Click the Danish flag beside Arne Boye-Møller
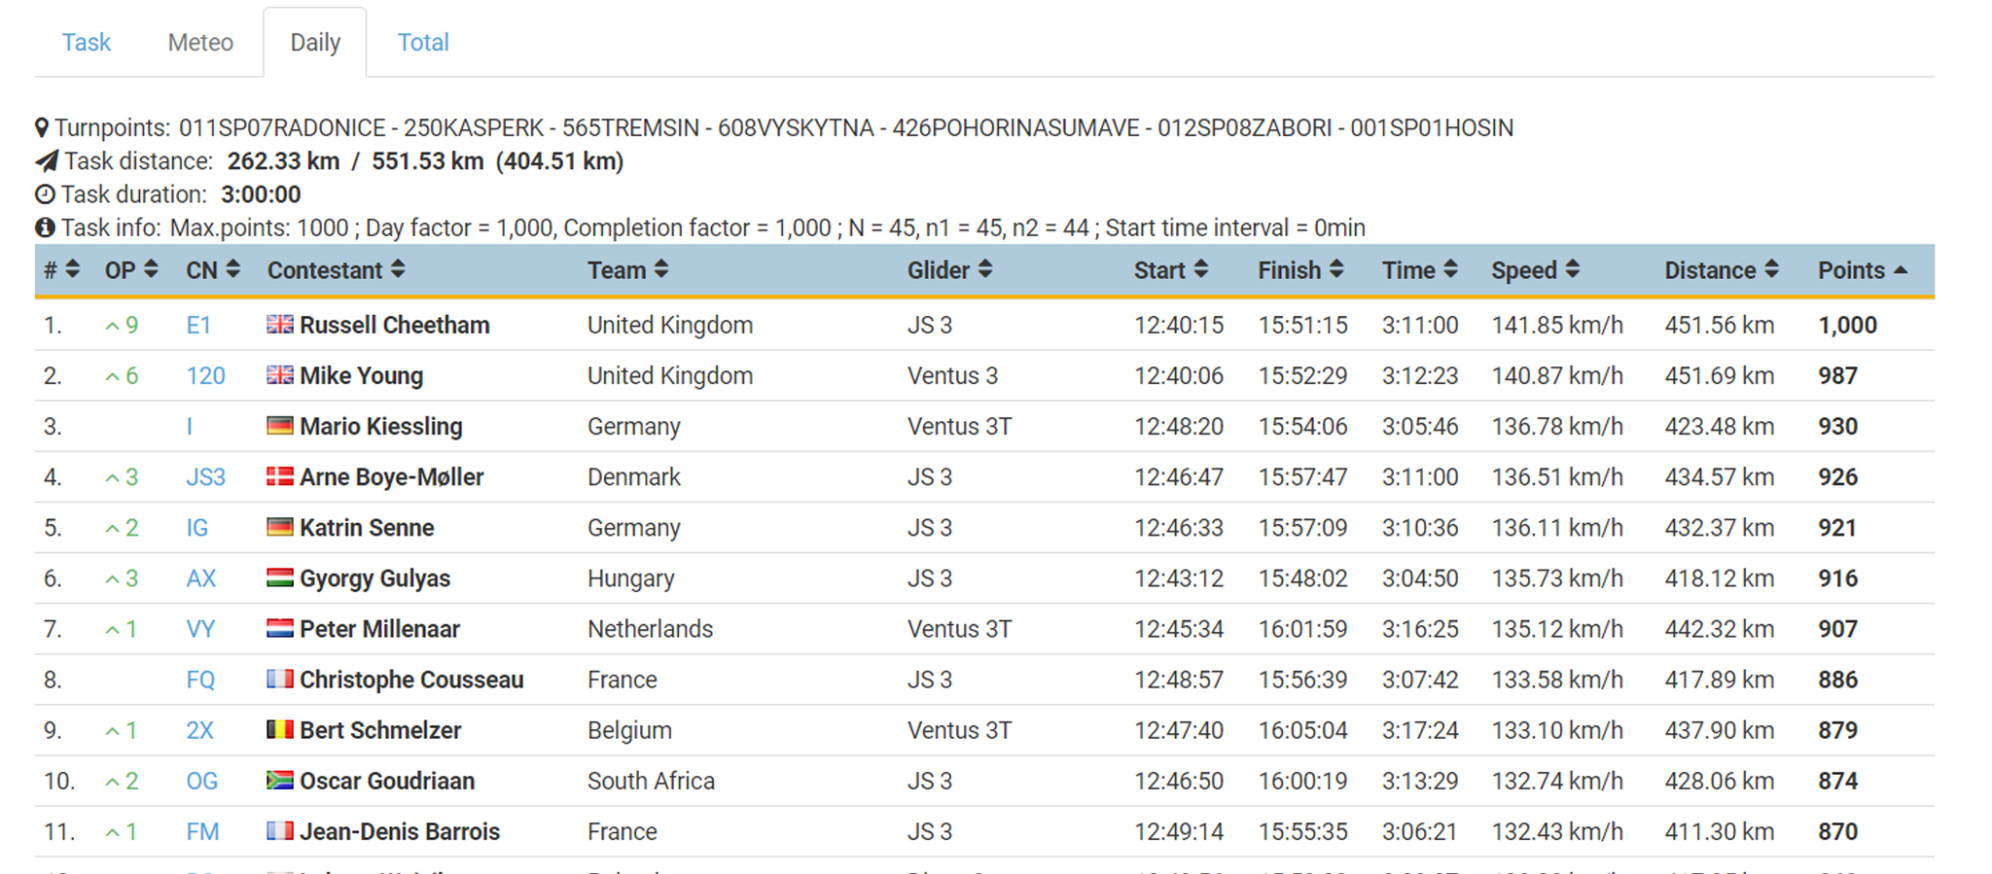 [x=280, y=477]
